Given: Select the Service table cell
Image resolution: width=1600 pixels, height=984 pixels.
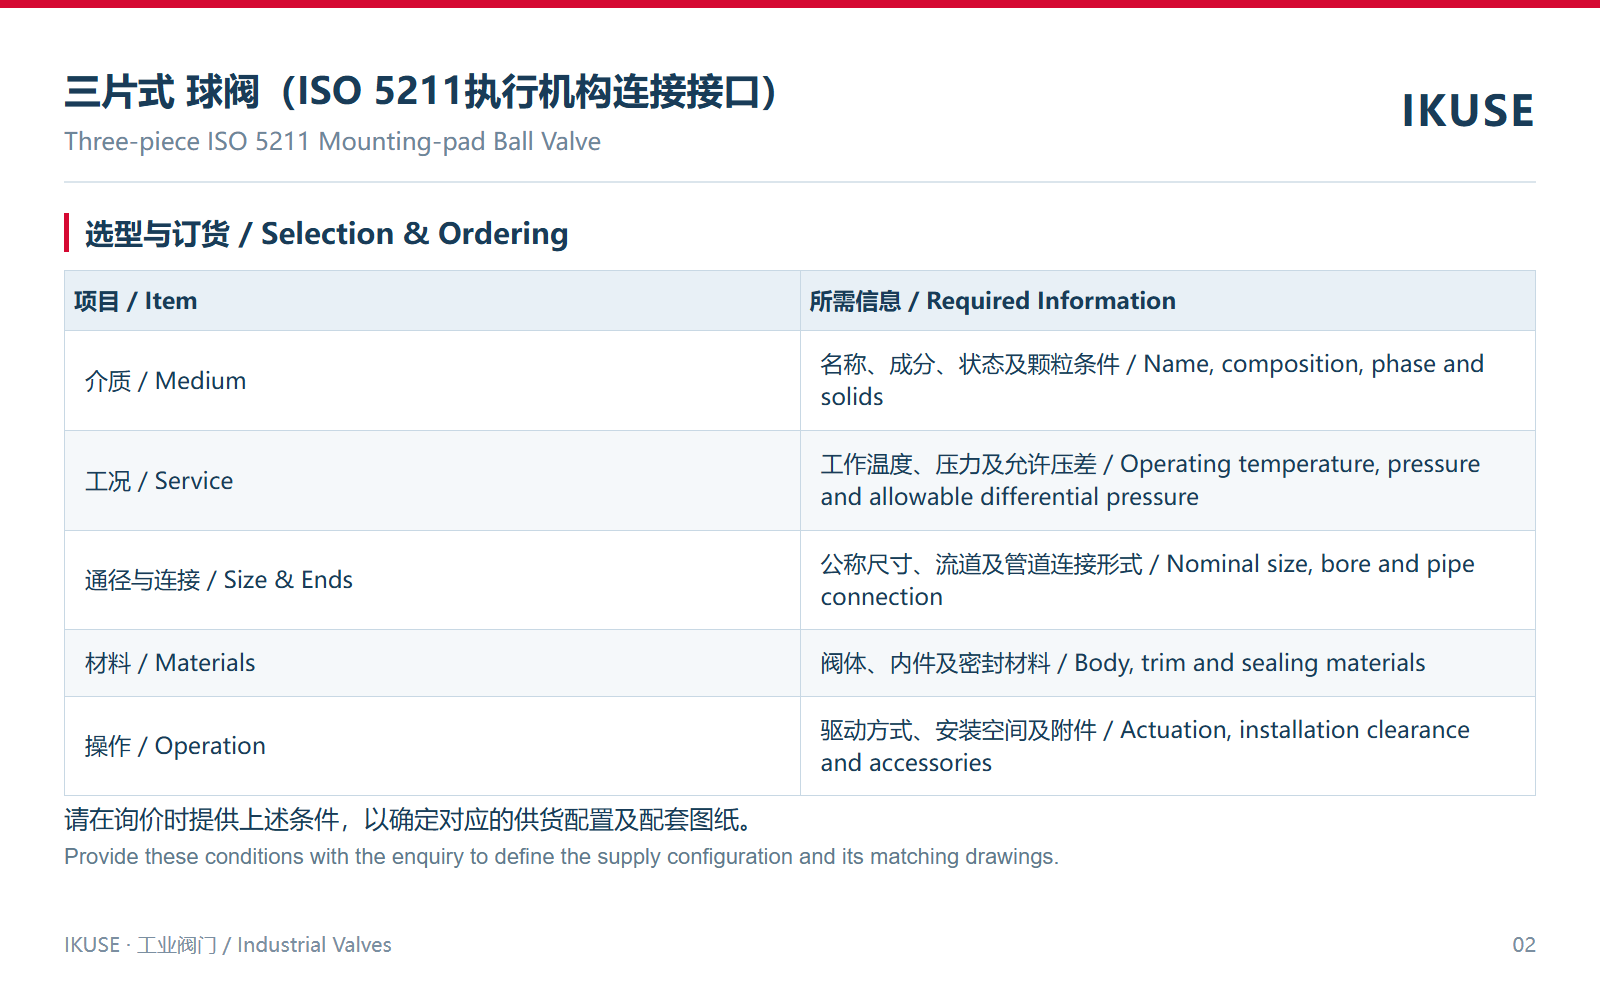Looking at the screenshot, I should pos(432,481).
